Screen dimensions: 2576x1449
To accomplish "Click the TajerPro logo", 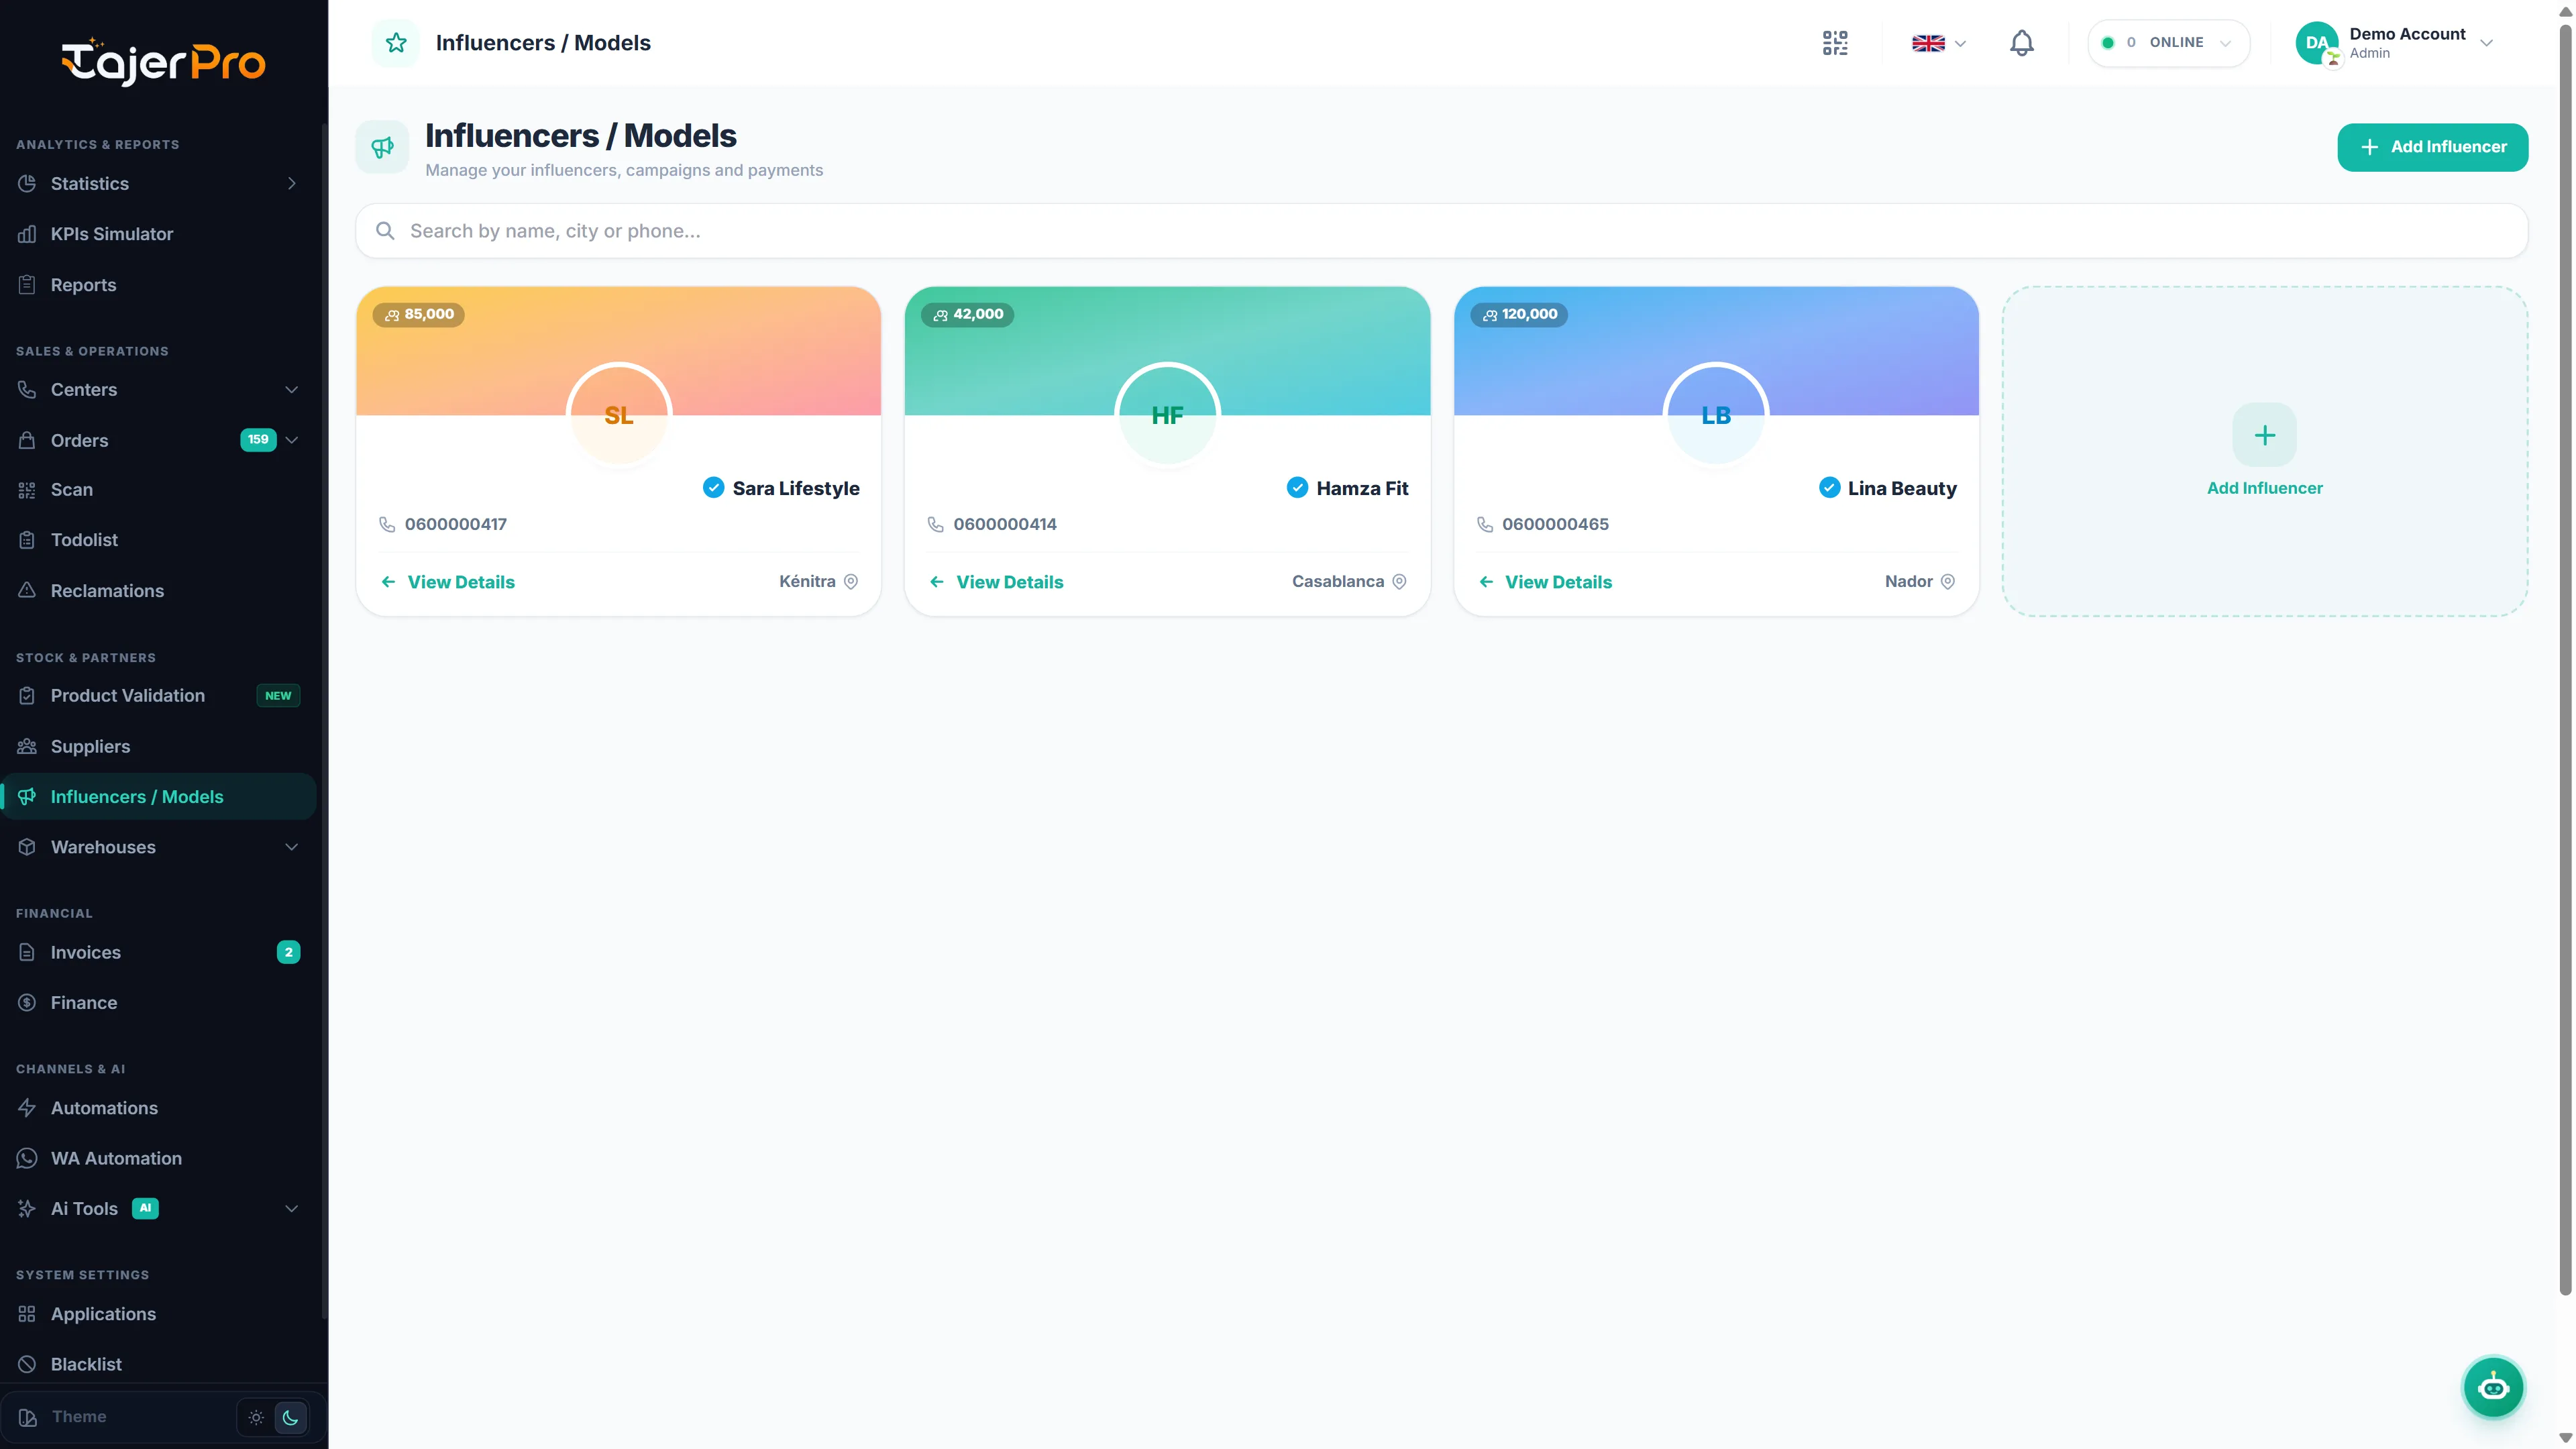I will [163, 62].
